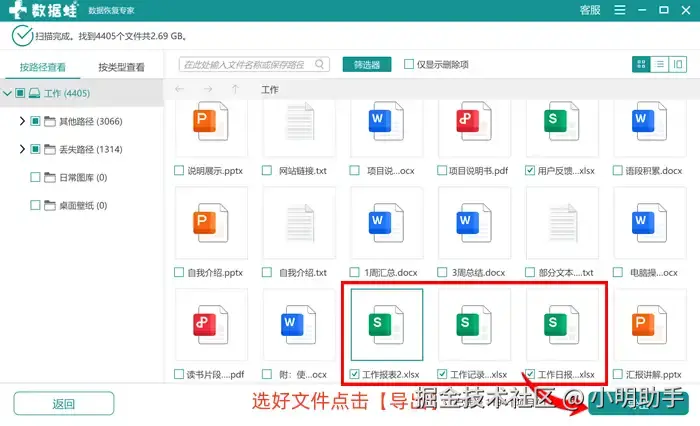Select the 项目说明书.pdf file icon

coord(474,121)
